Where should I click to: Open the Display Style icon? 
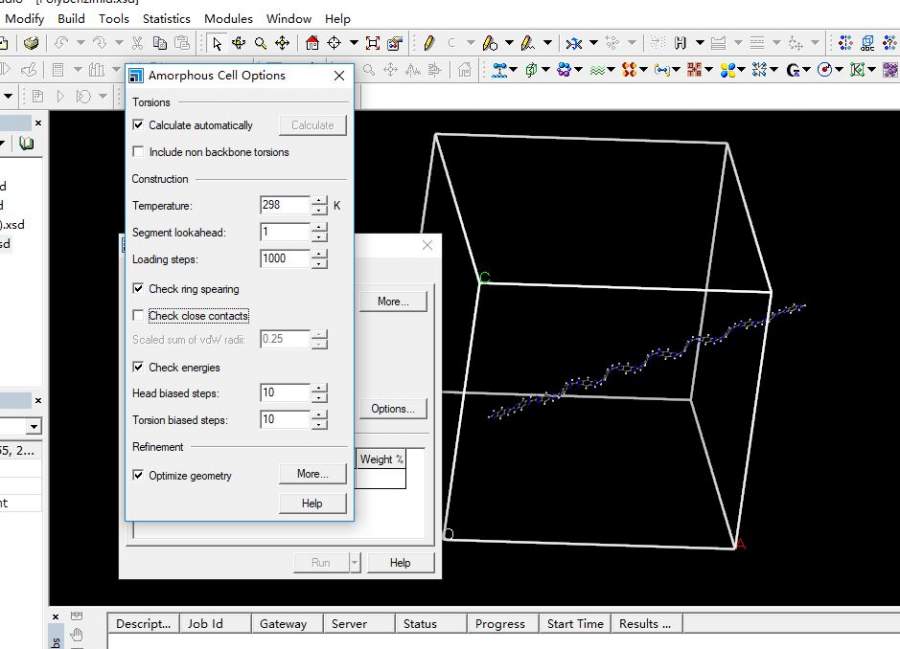click(394, 43)
